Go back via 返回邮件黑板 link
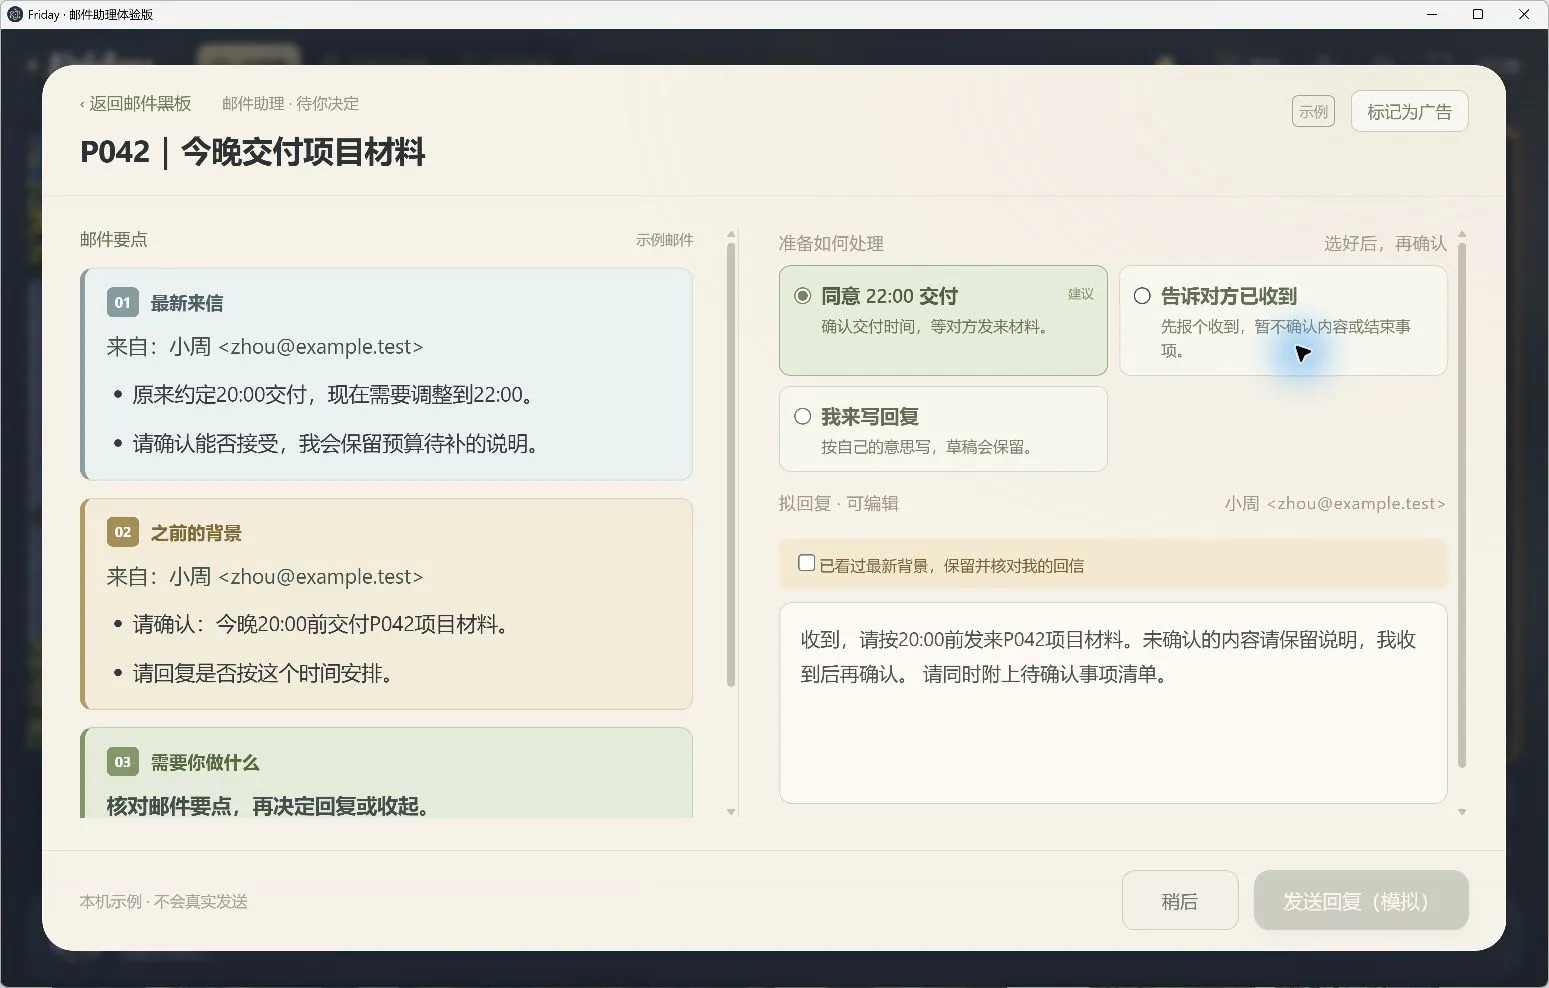 tap(135, 103)
